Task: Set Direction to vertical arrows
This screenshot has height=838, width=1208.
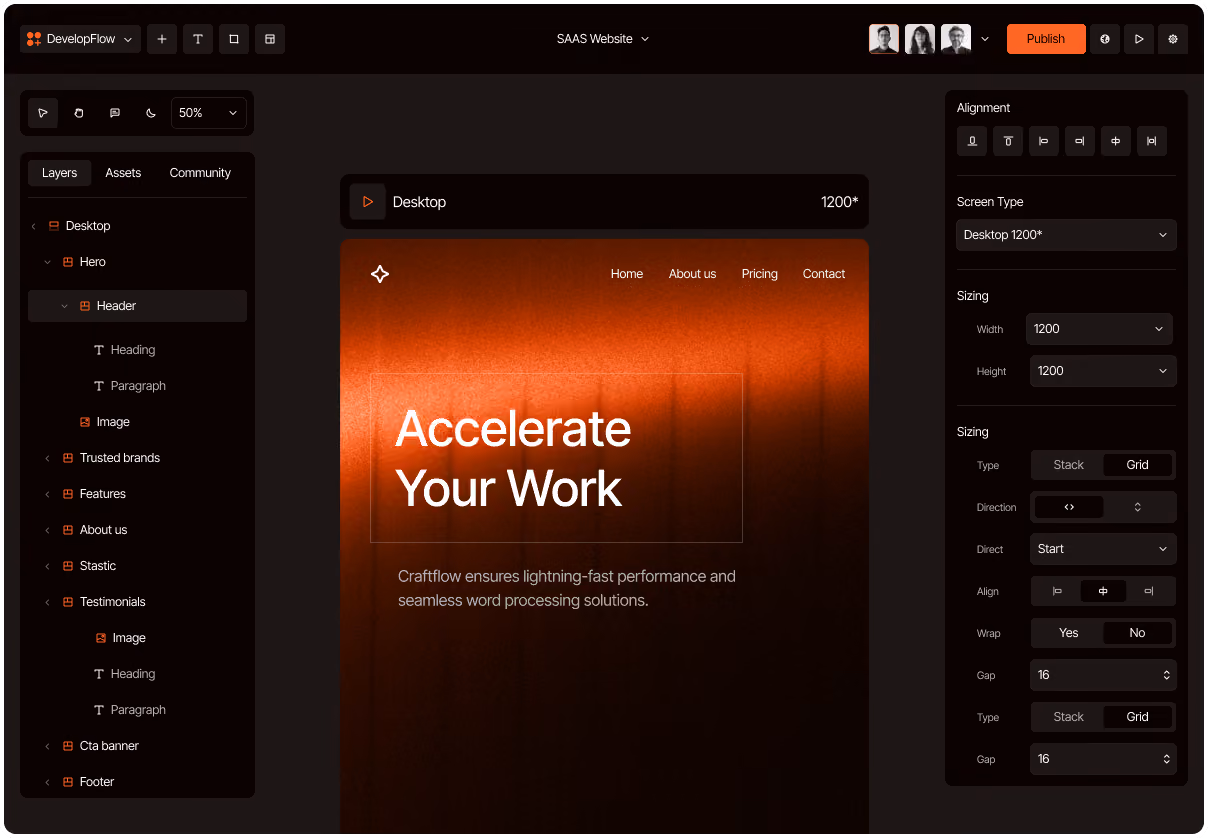Action: (x=1138, y=507)
